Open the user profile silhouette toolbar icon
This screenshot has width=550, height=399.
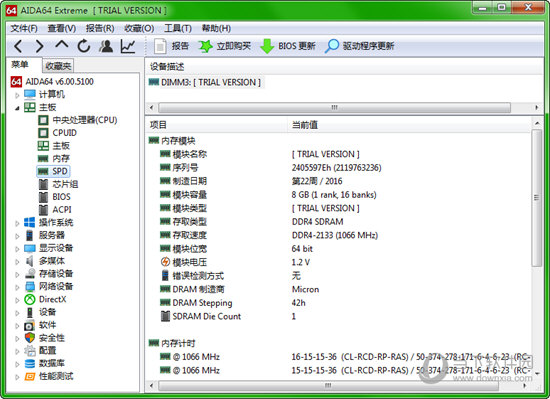[x=106, y=46]
